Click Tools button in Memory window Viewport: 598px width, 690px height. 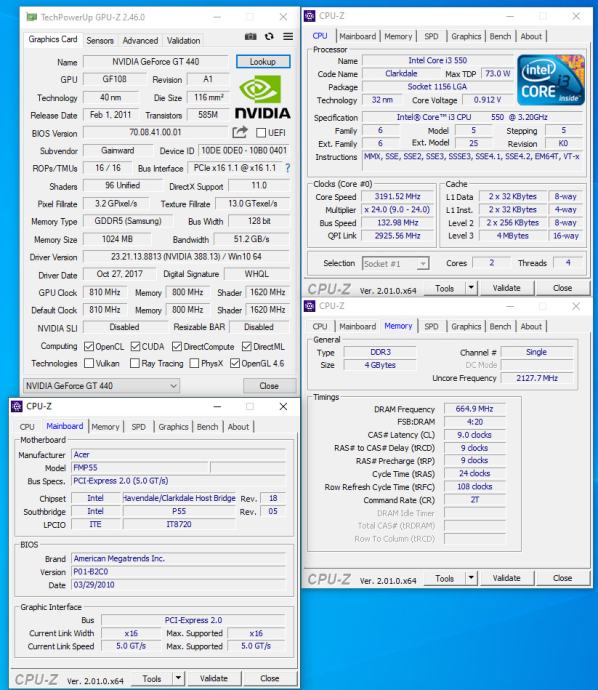click(x=444, y=578)
